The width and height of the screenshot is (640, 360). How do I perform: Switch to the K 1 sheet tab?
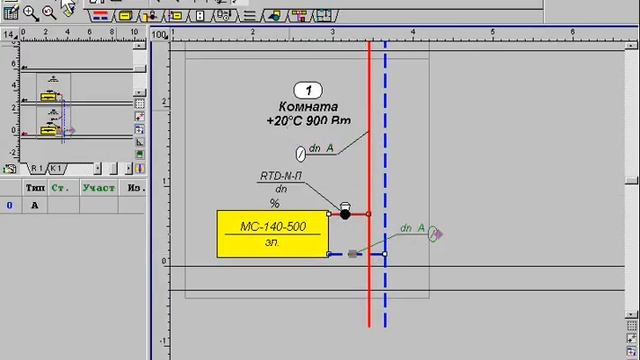(56, 168)
